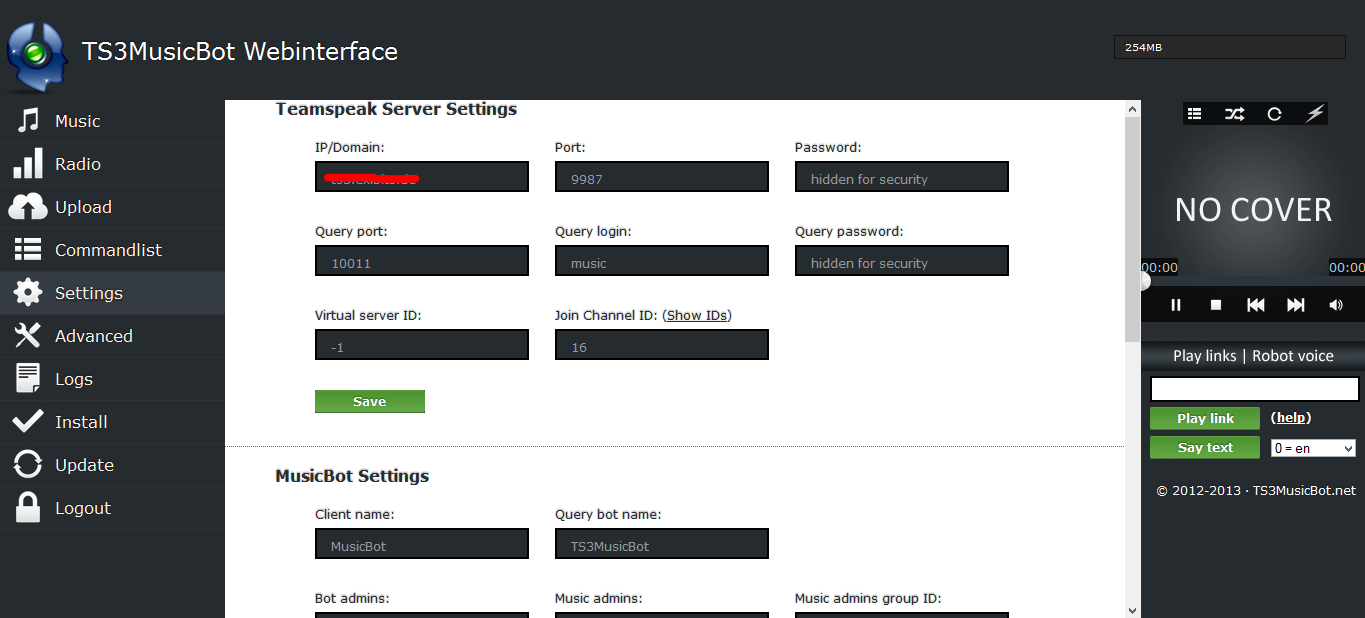Click the Query port field showing 10011
Image resolution: width=1365 pixels, height=618 pixels.
[x=422, y=260]
